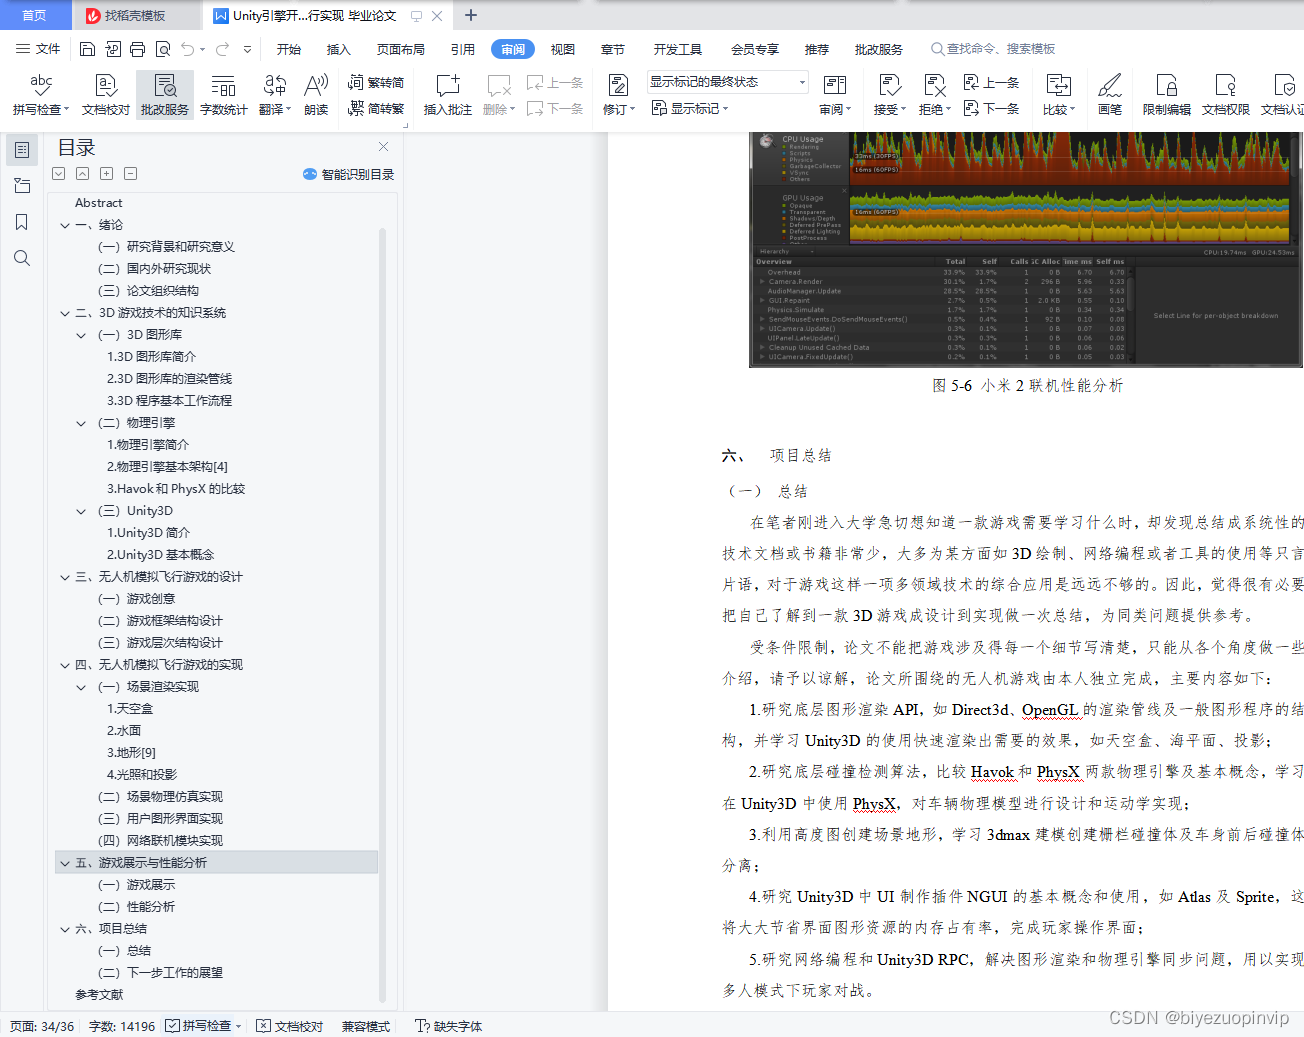
Task: Click the Document Proofread (文档校对) icon
Action: point(106,95)
